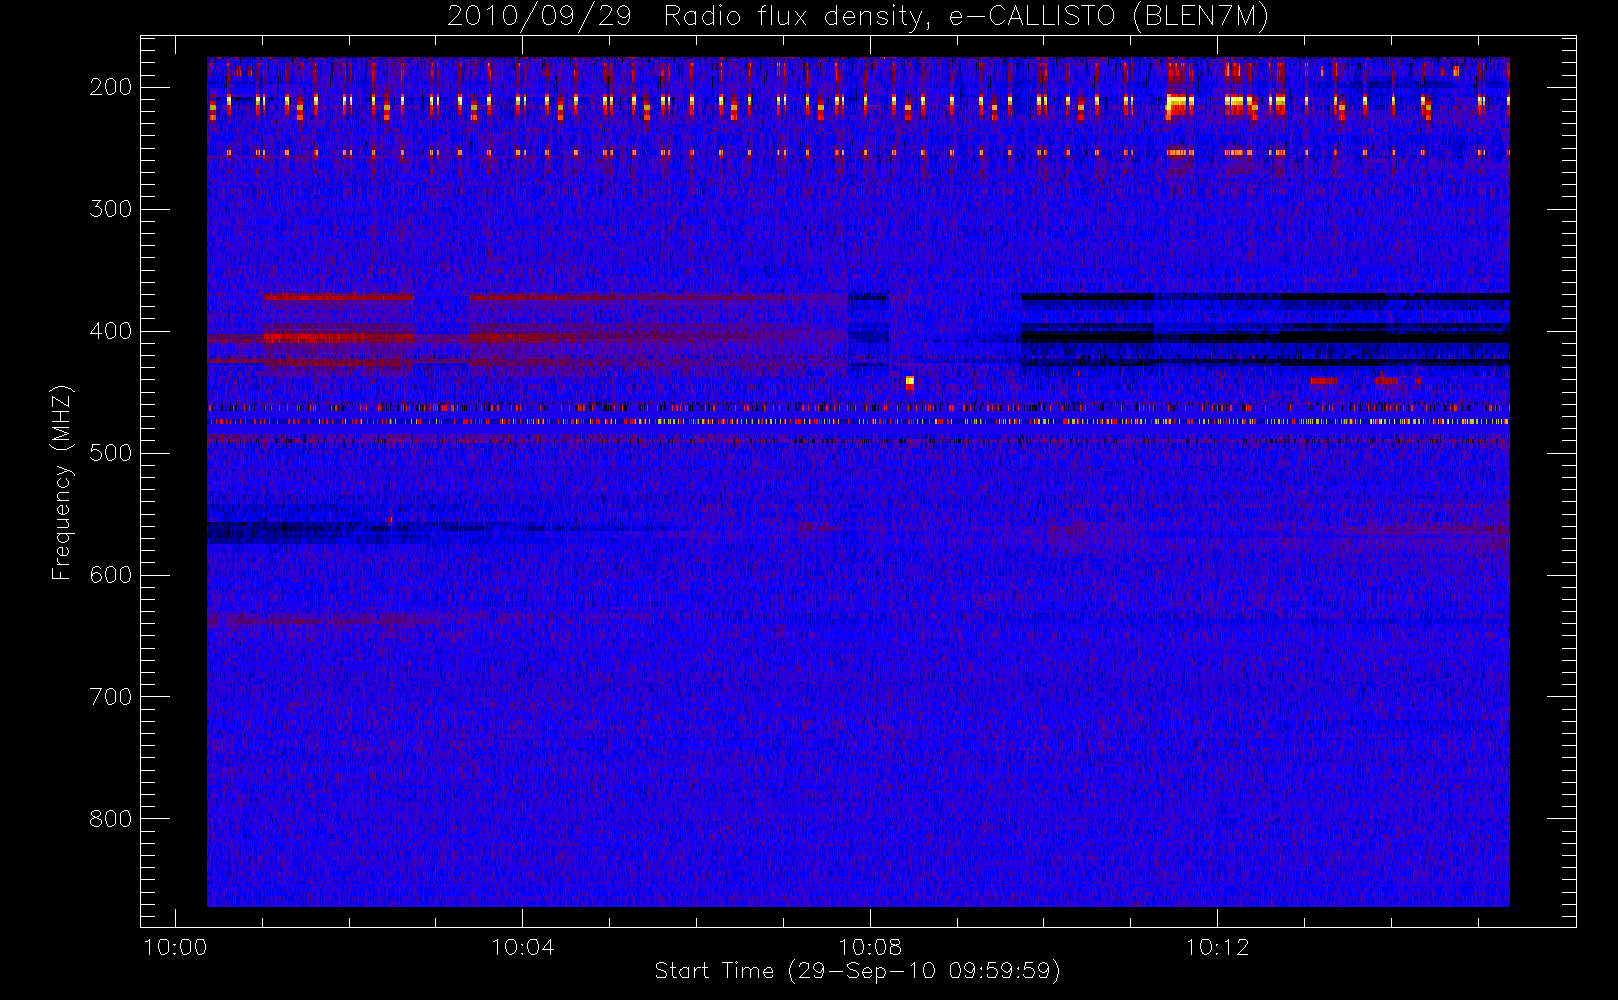Click the 10:04 time tick label
Viewport: 1618px width, 1000px height.
522,947
